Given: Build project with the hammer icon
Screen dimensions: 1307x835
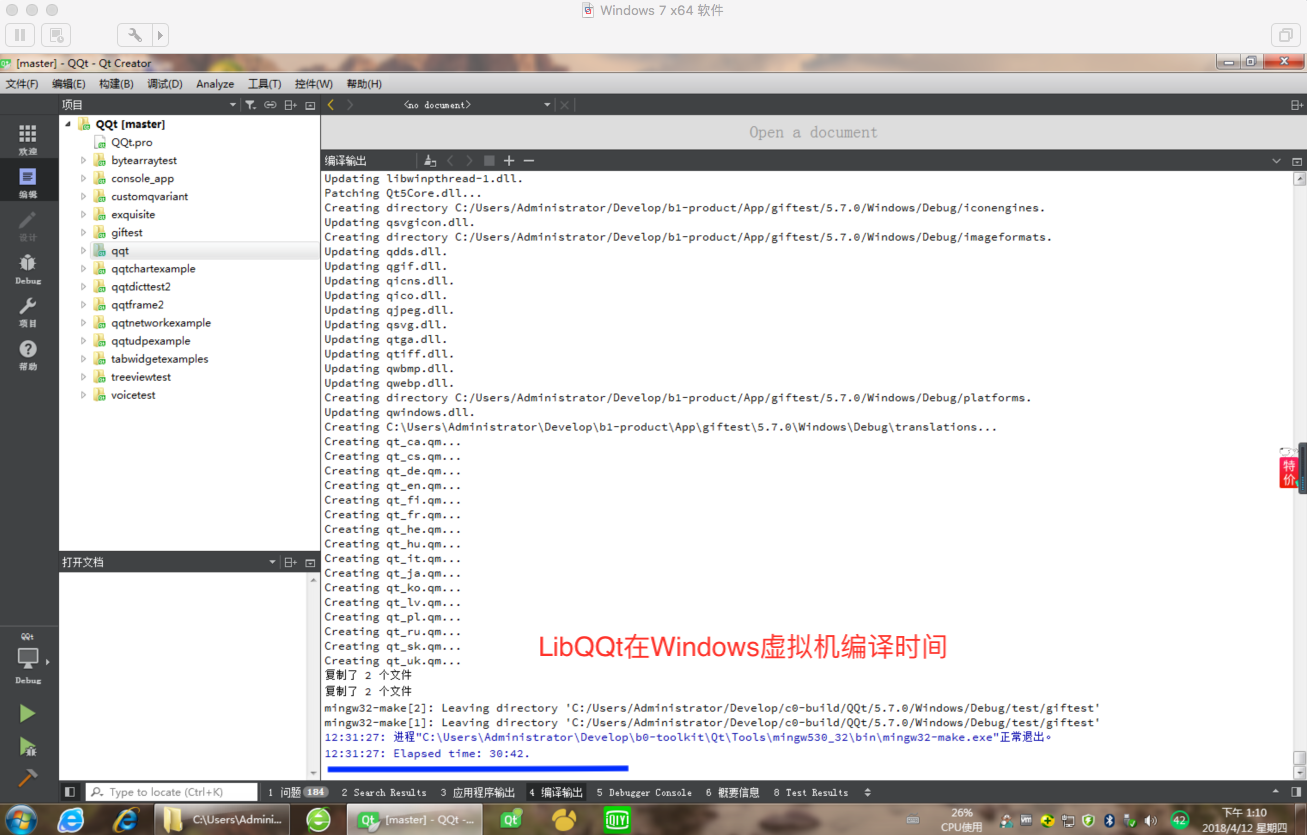Looking at the screenshot, I should 27,777.
